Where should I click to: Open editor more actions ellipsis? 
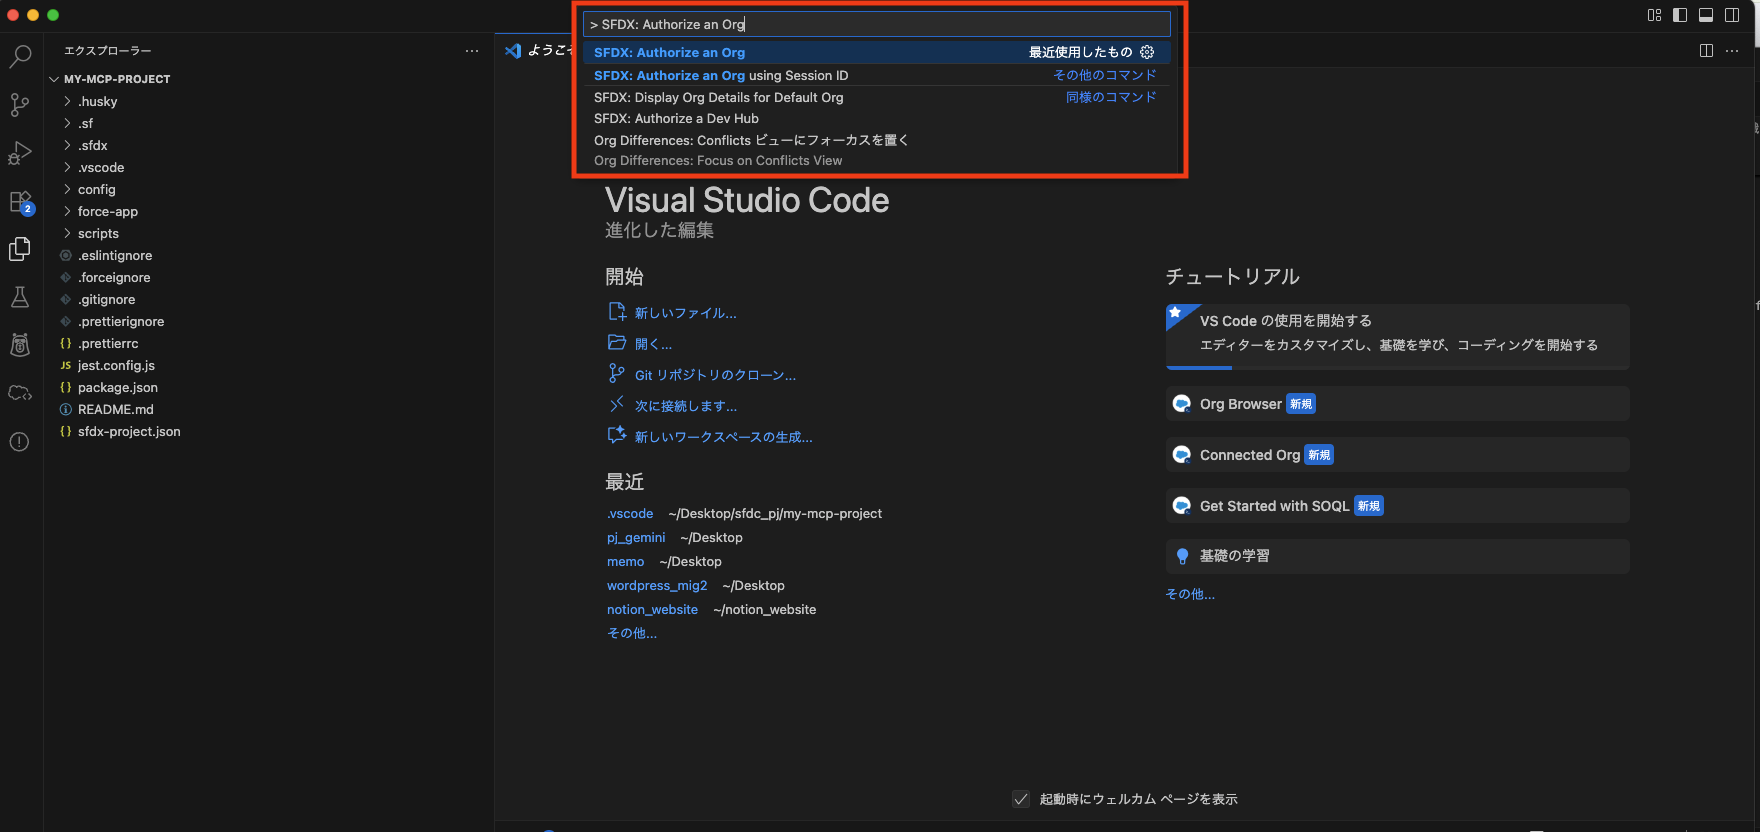pos(1732,51)
